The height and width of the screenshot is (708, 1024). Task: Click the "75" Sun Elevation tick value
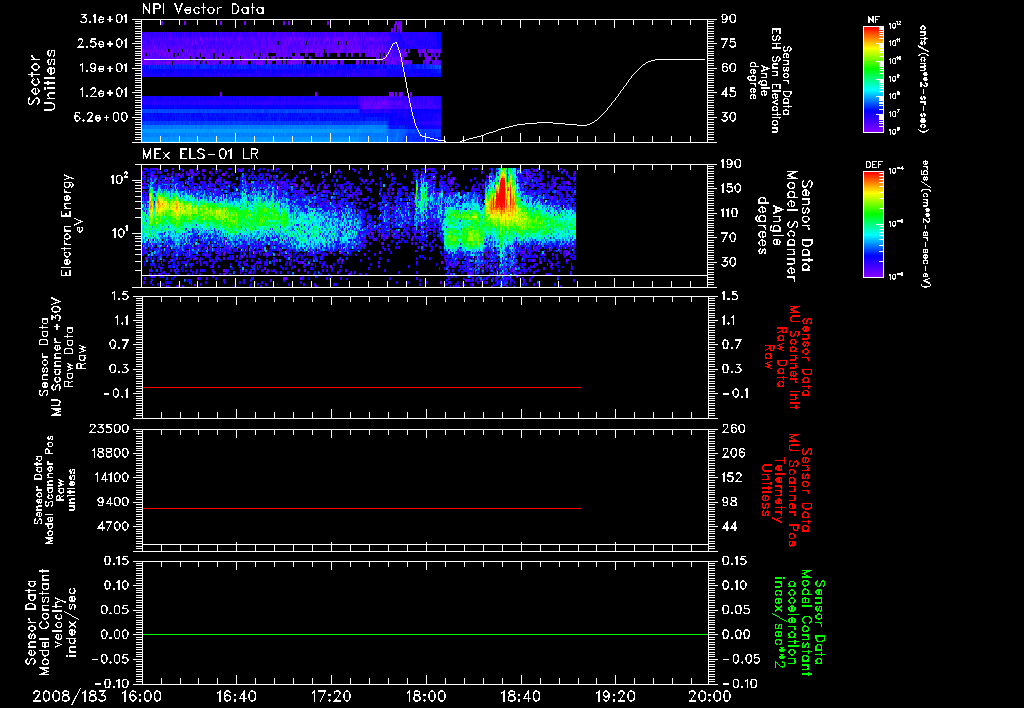(x=729, y=43)
